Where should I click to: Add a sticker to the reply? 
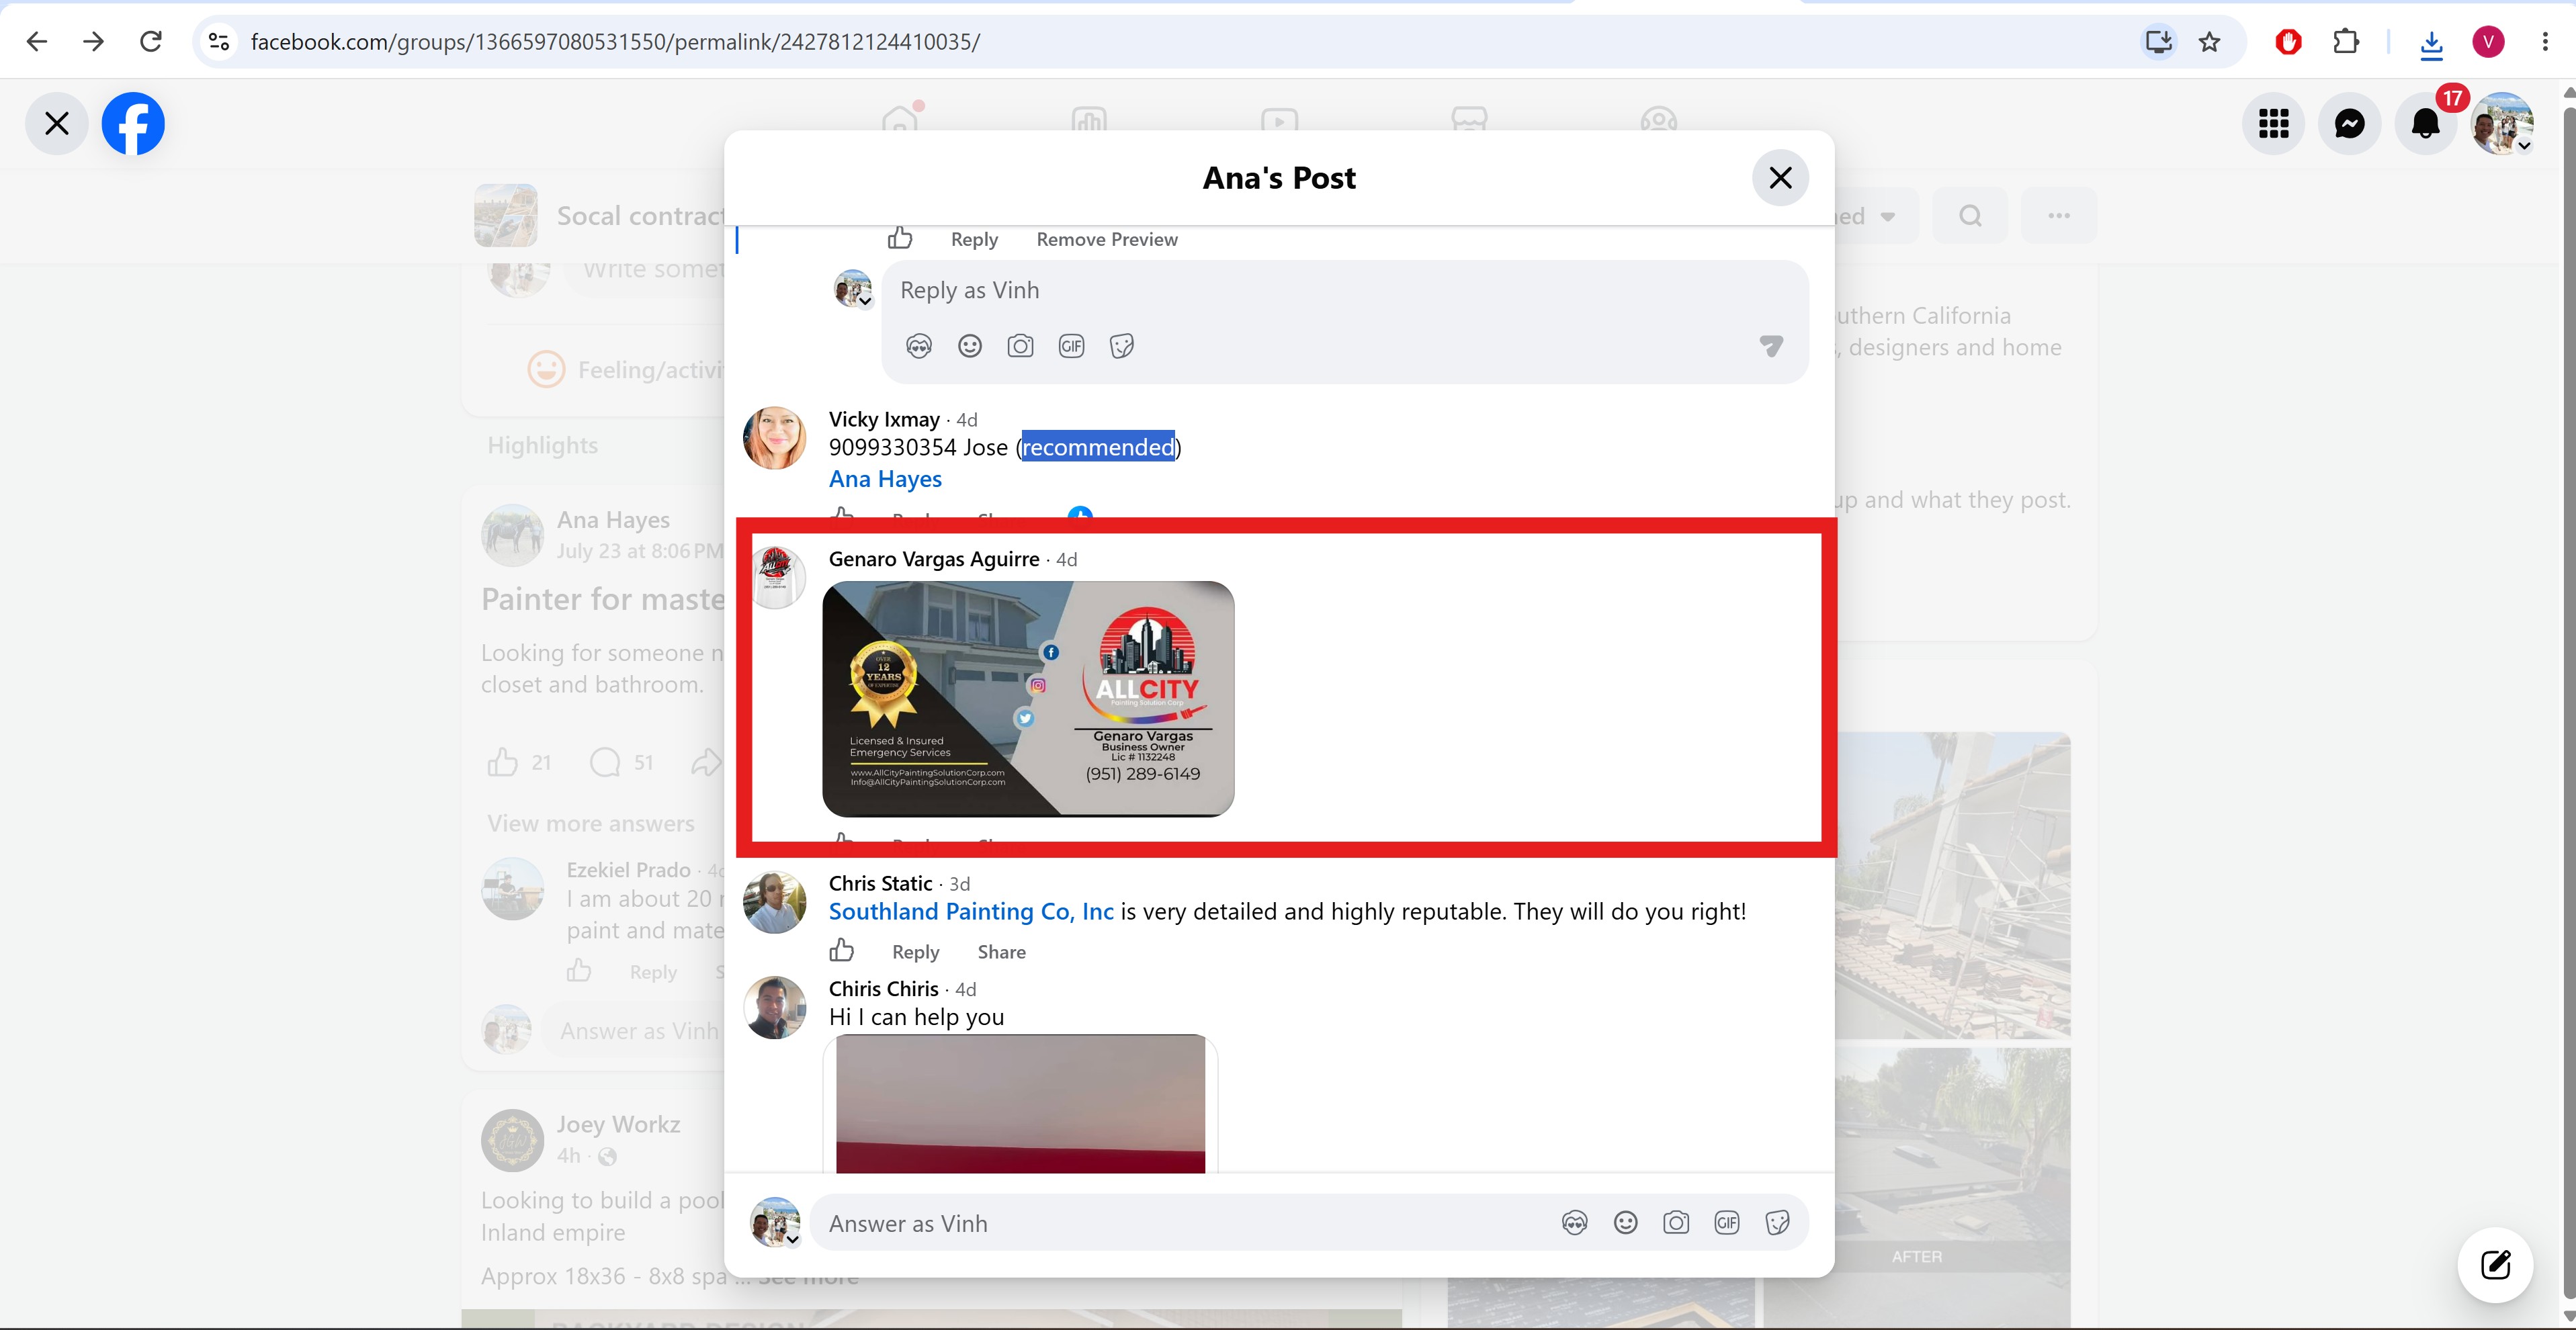click(x=1122, y=346)
